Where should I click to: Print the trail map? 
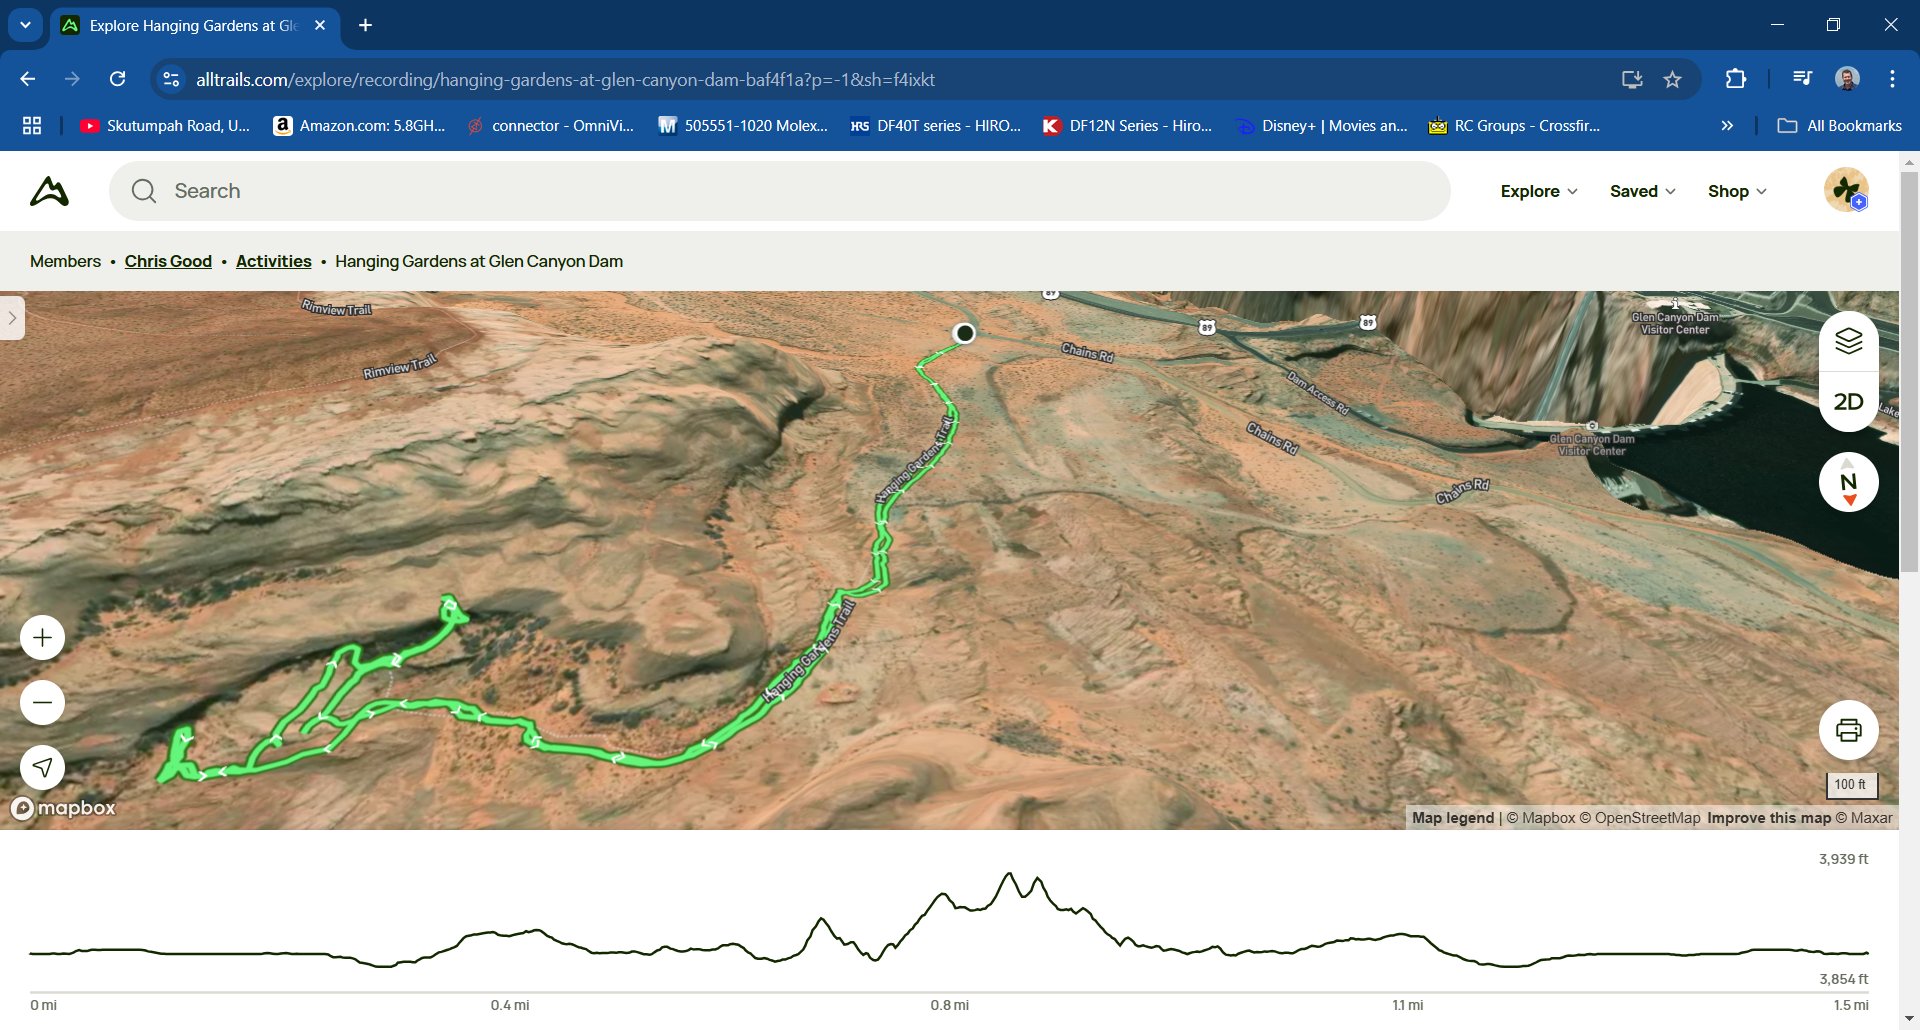[1848, 730]
